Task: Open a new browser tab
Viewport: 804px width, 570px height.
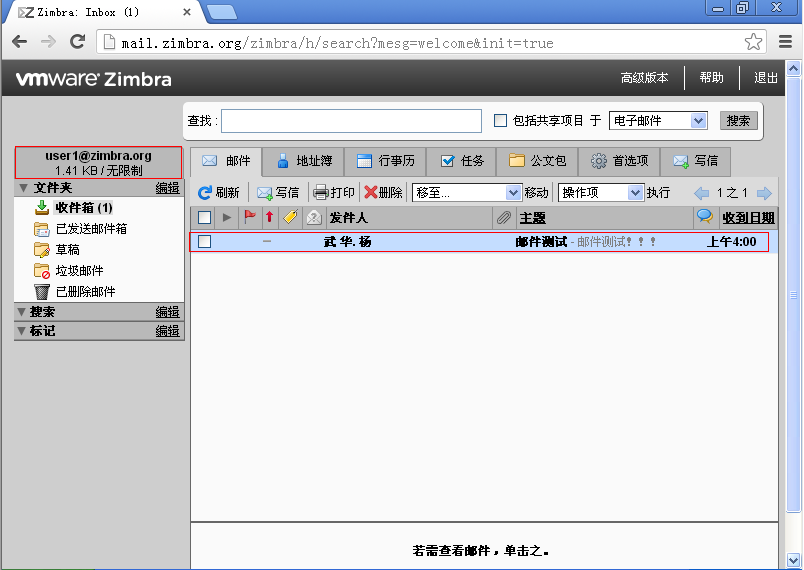Action: [222, 12]
